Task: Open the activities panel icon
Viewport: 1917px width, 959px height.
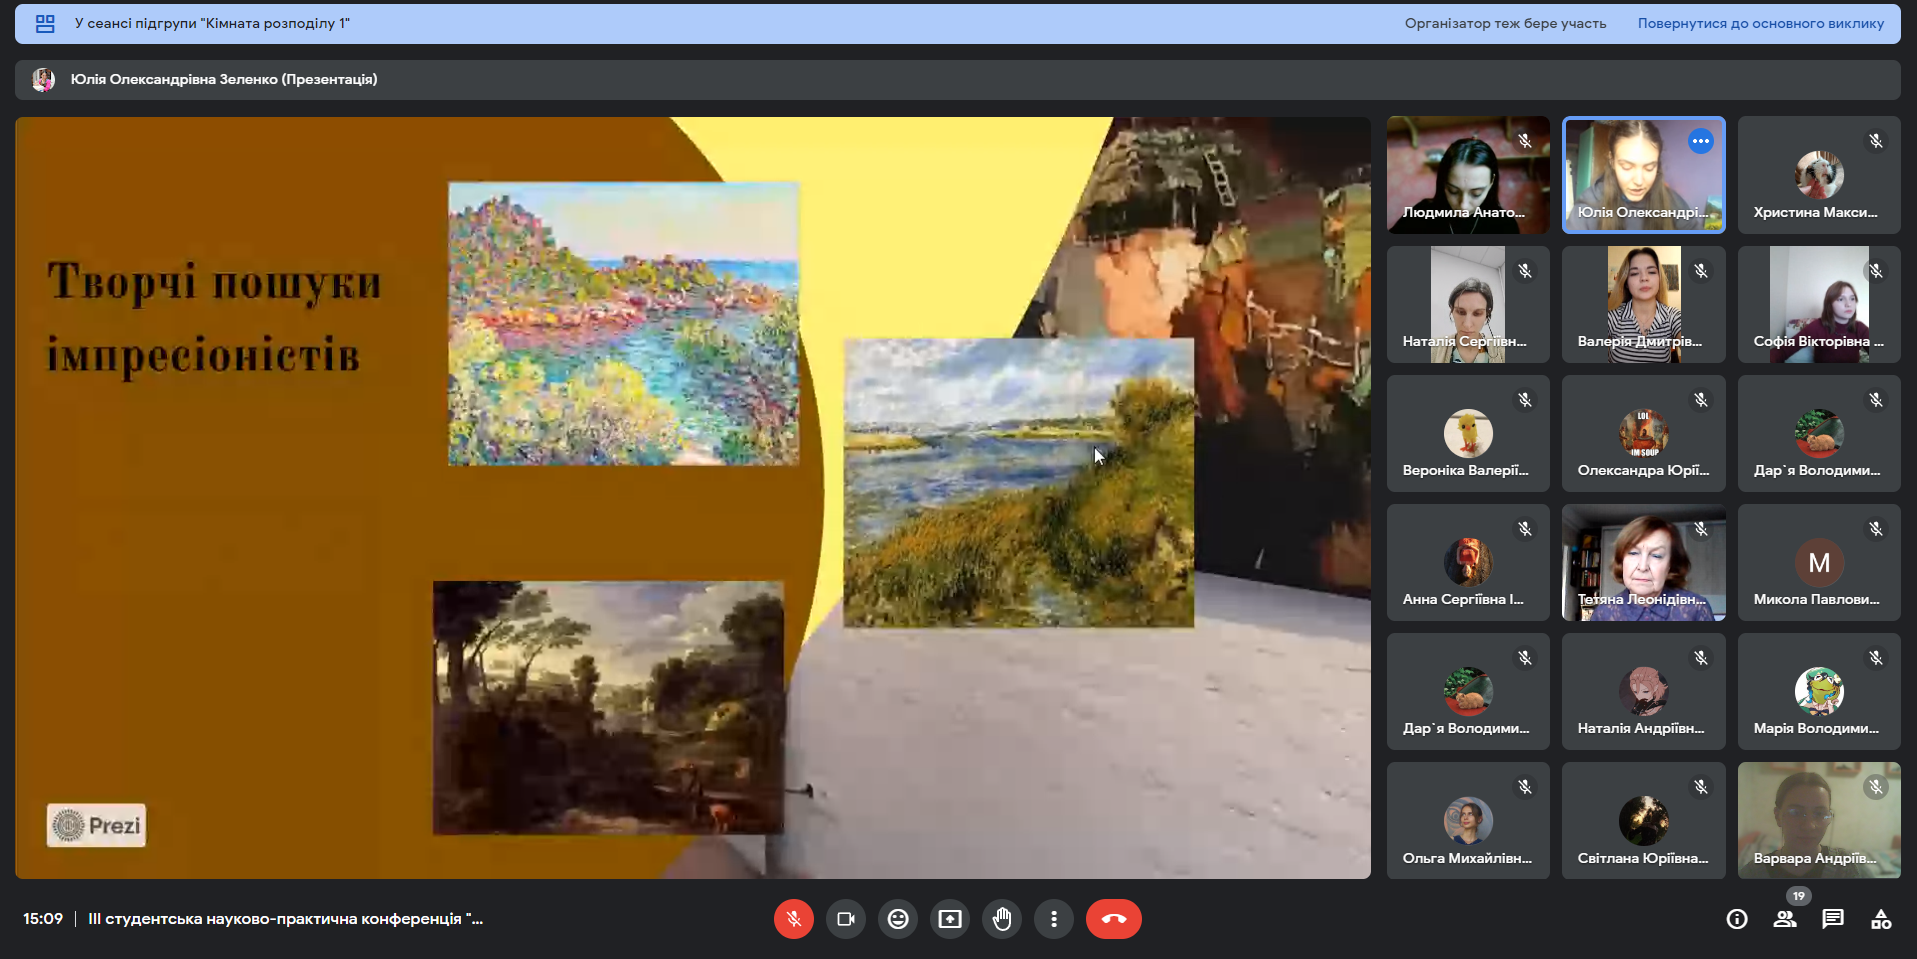Action: (1881, 919)
